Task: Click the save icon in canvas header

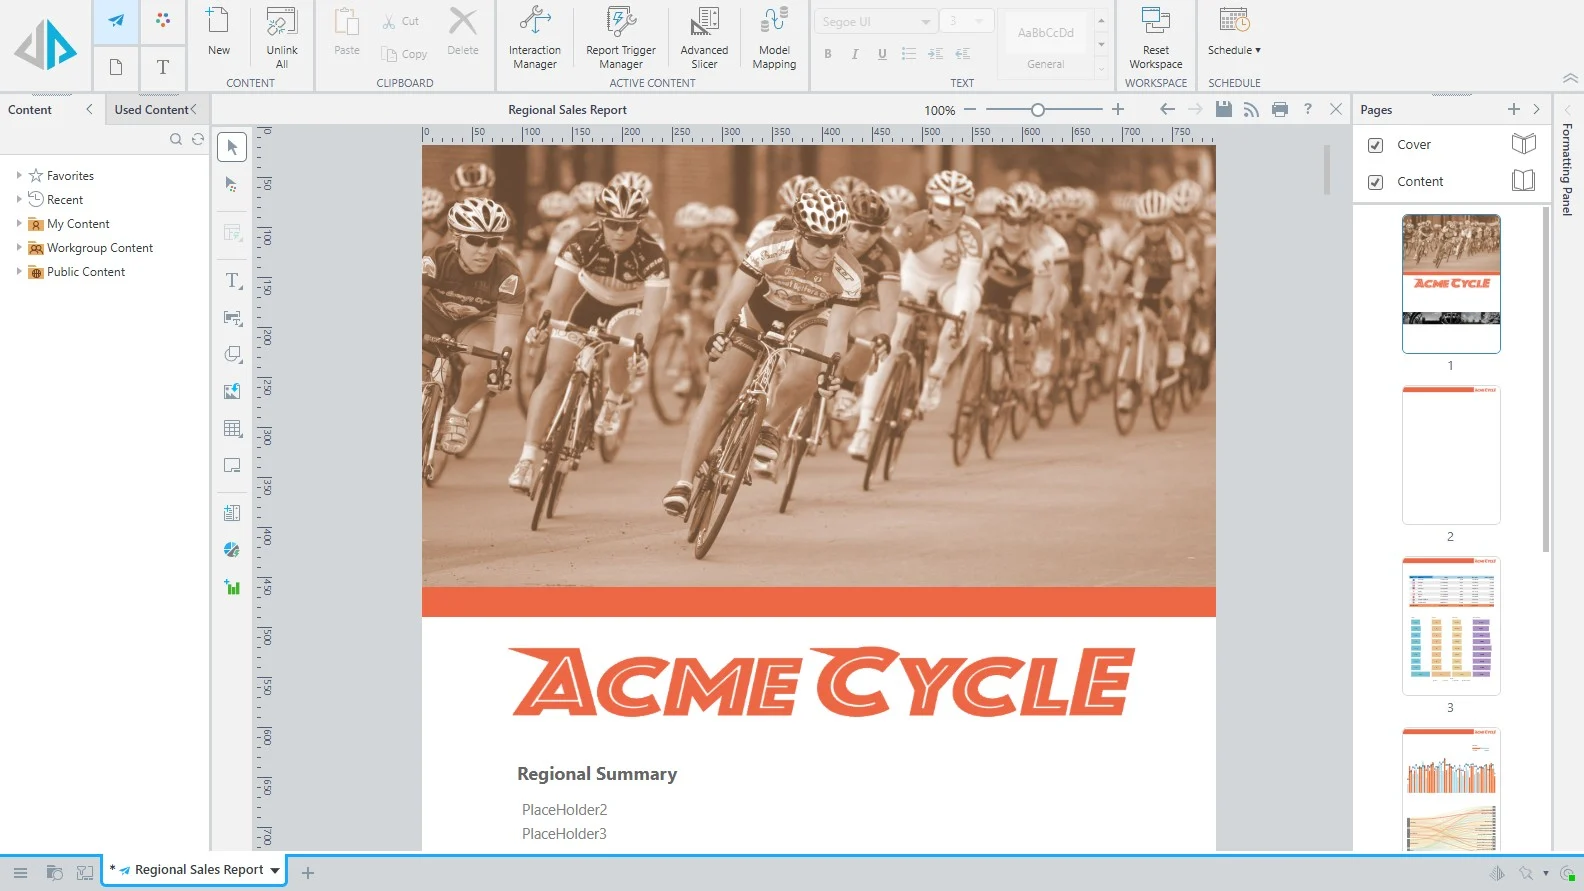Action: point(1223,109)
